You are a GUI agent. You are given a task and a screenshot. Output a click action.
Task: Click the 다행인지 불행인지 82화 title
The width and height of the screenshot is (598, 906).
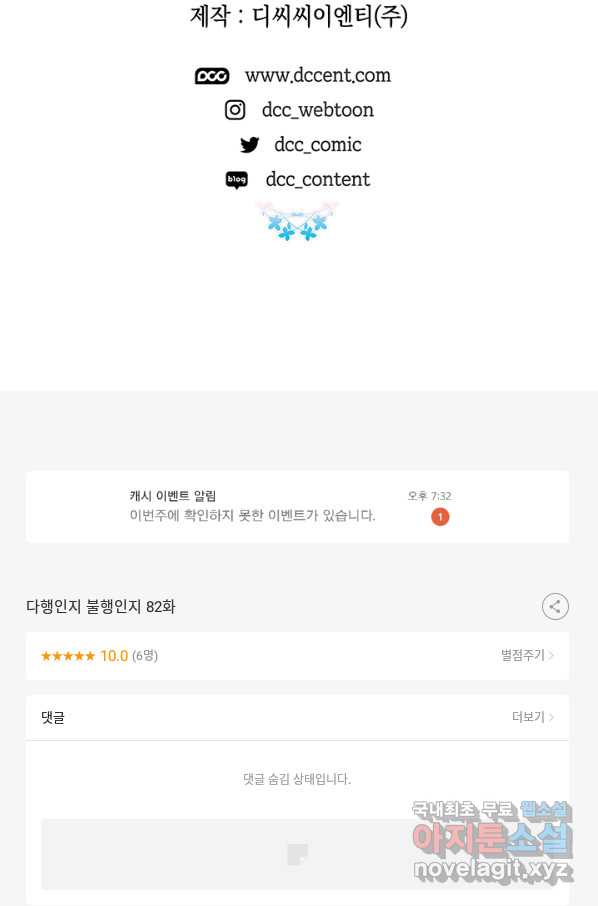[x=101, y=607]
